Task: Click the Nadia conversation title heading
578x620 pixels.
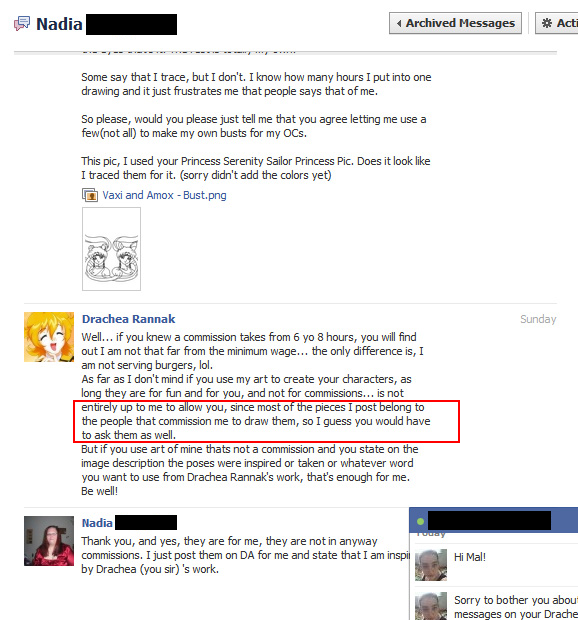Action: (x=59, y=24)
